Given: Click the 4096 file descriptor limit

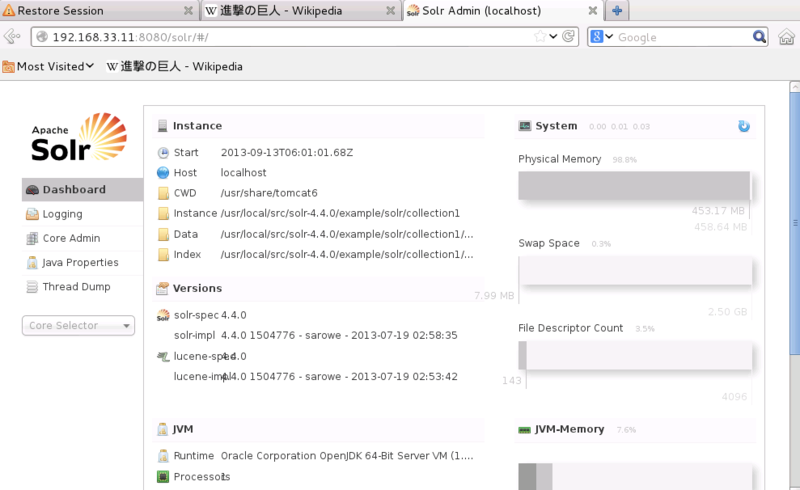Looking at the screenshot, I should pyautogui.click(x=734, y=397).
